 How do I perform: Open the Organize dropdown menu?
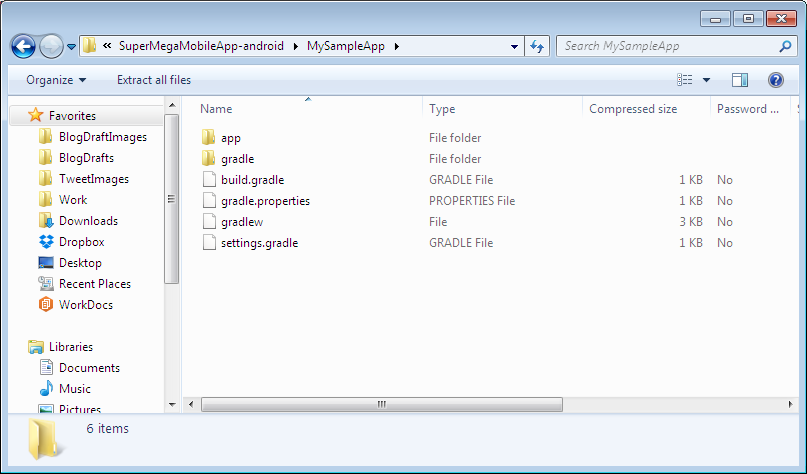[56, 80]
